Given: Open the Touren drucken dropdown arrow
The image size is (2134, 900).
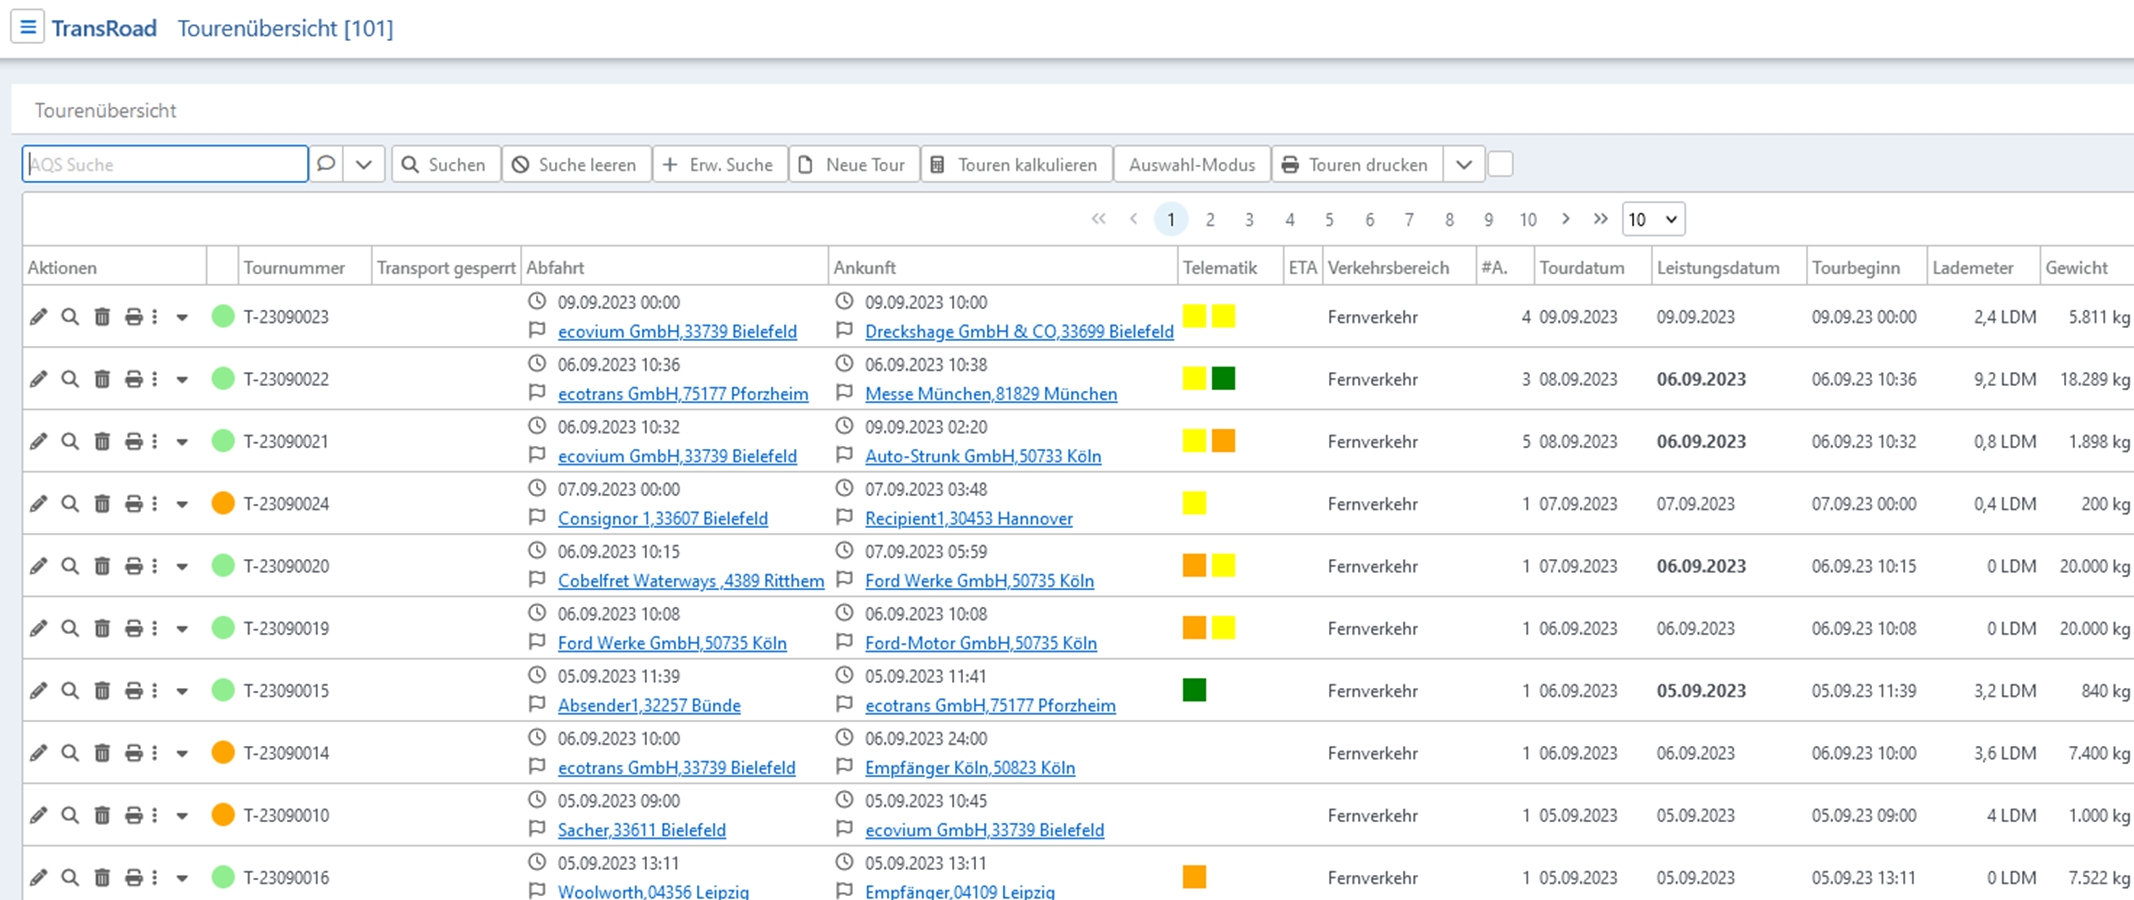Looking at the screenshot, I should click(x=1464, y=164).
